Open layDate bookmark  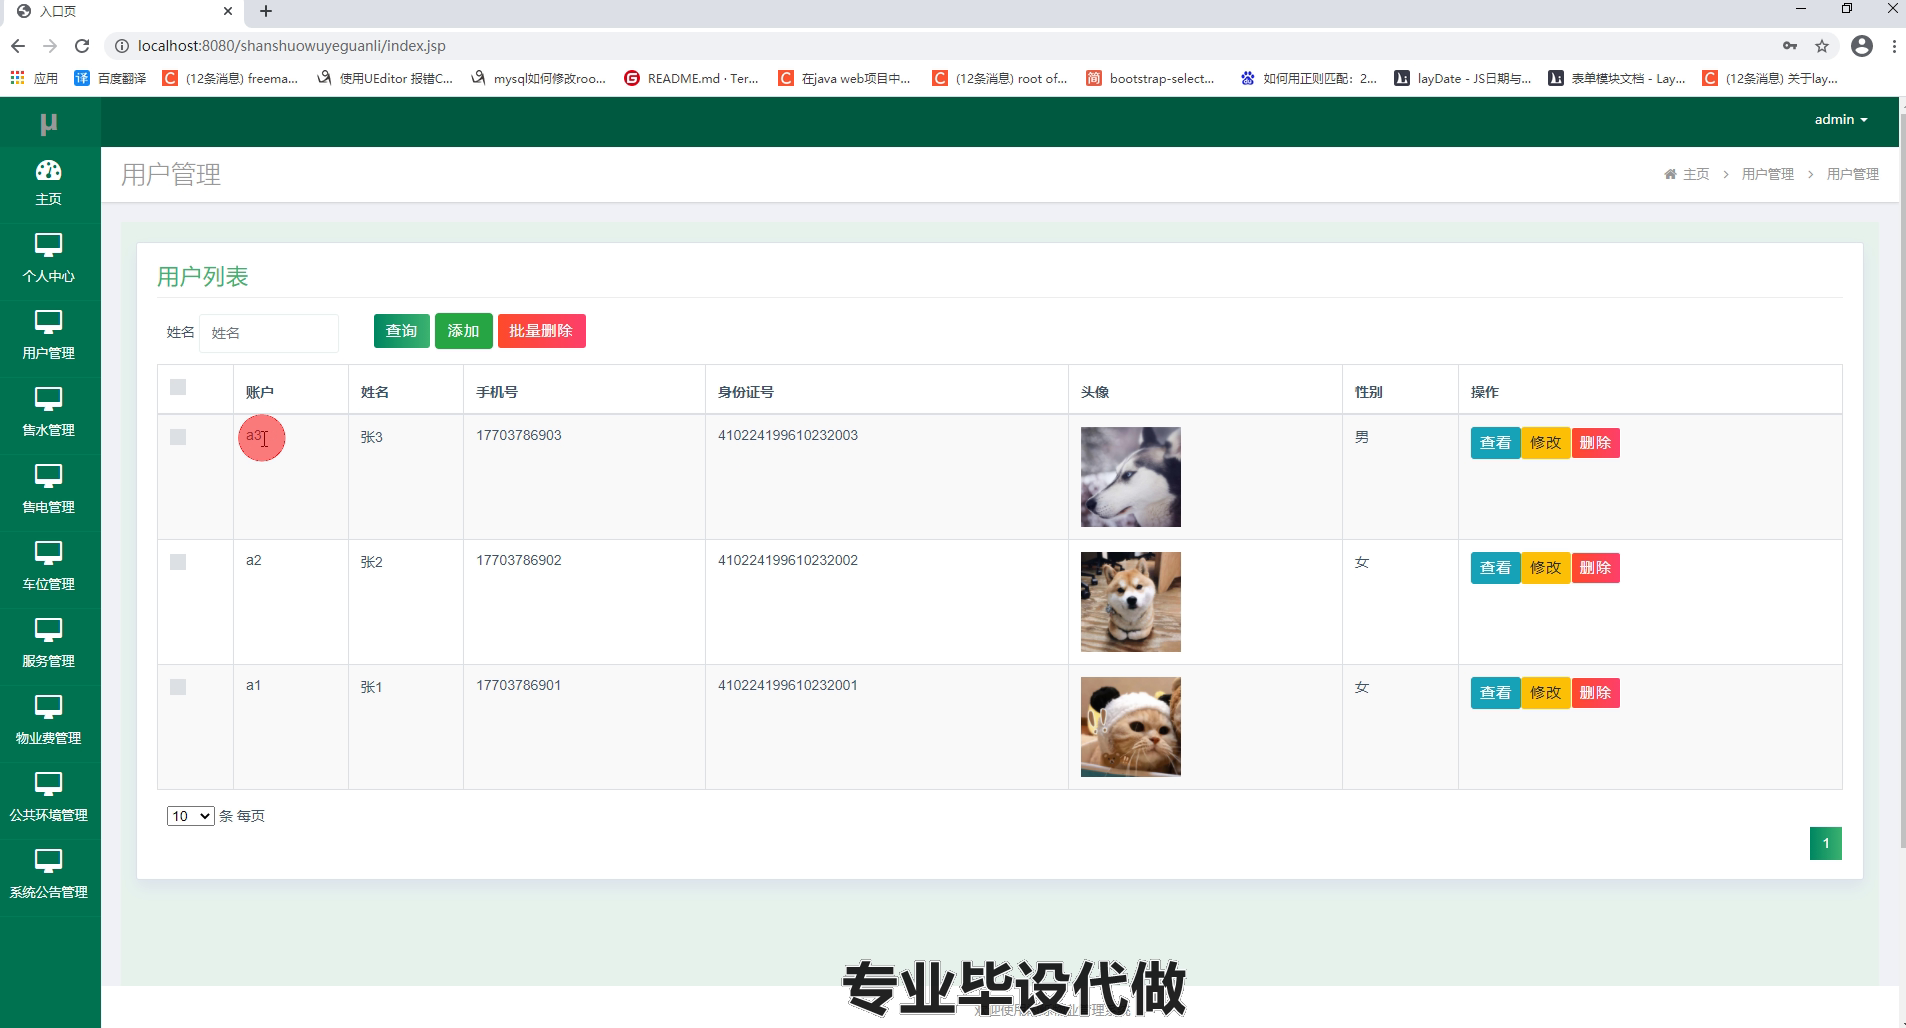tap(1462, 78)
